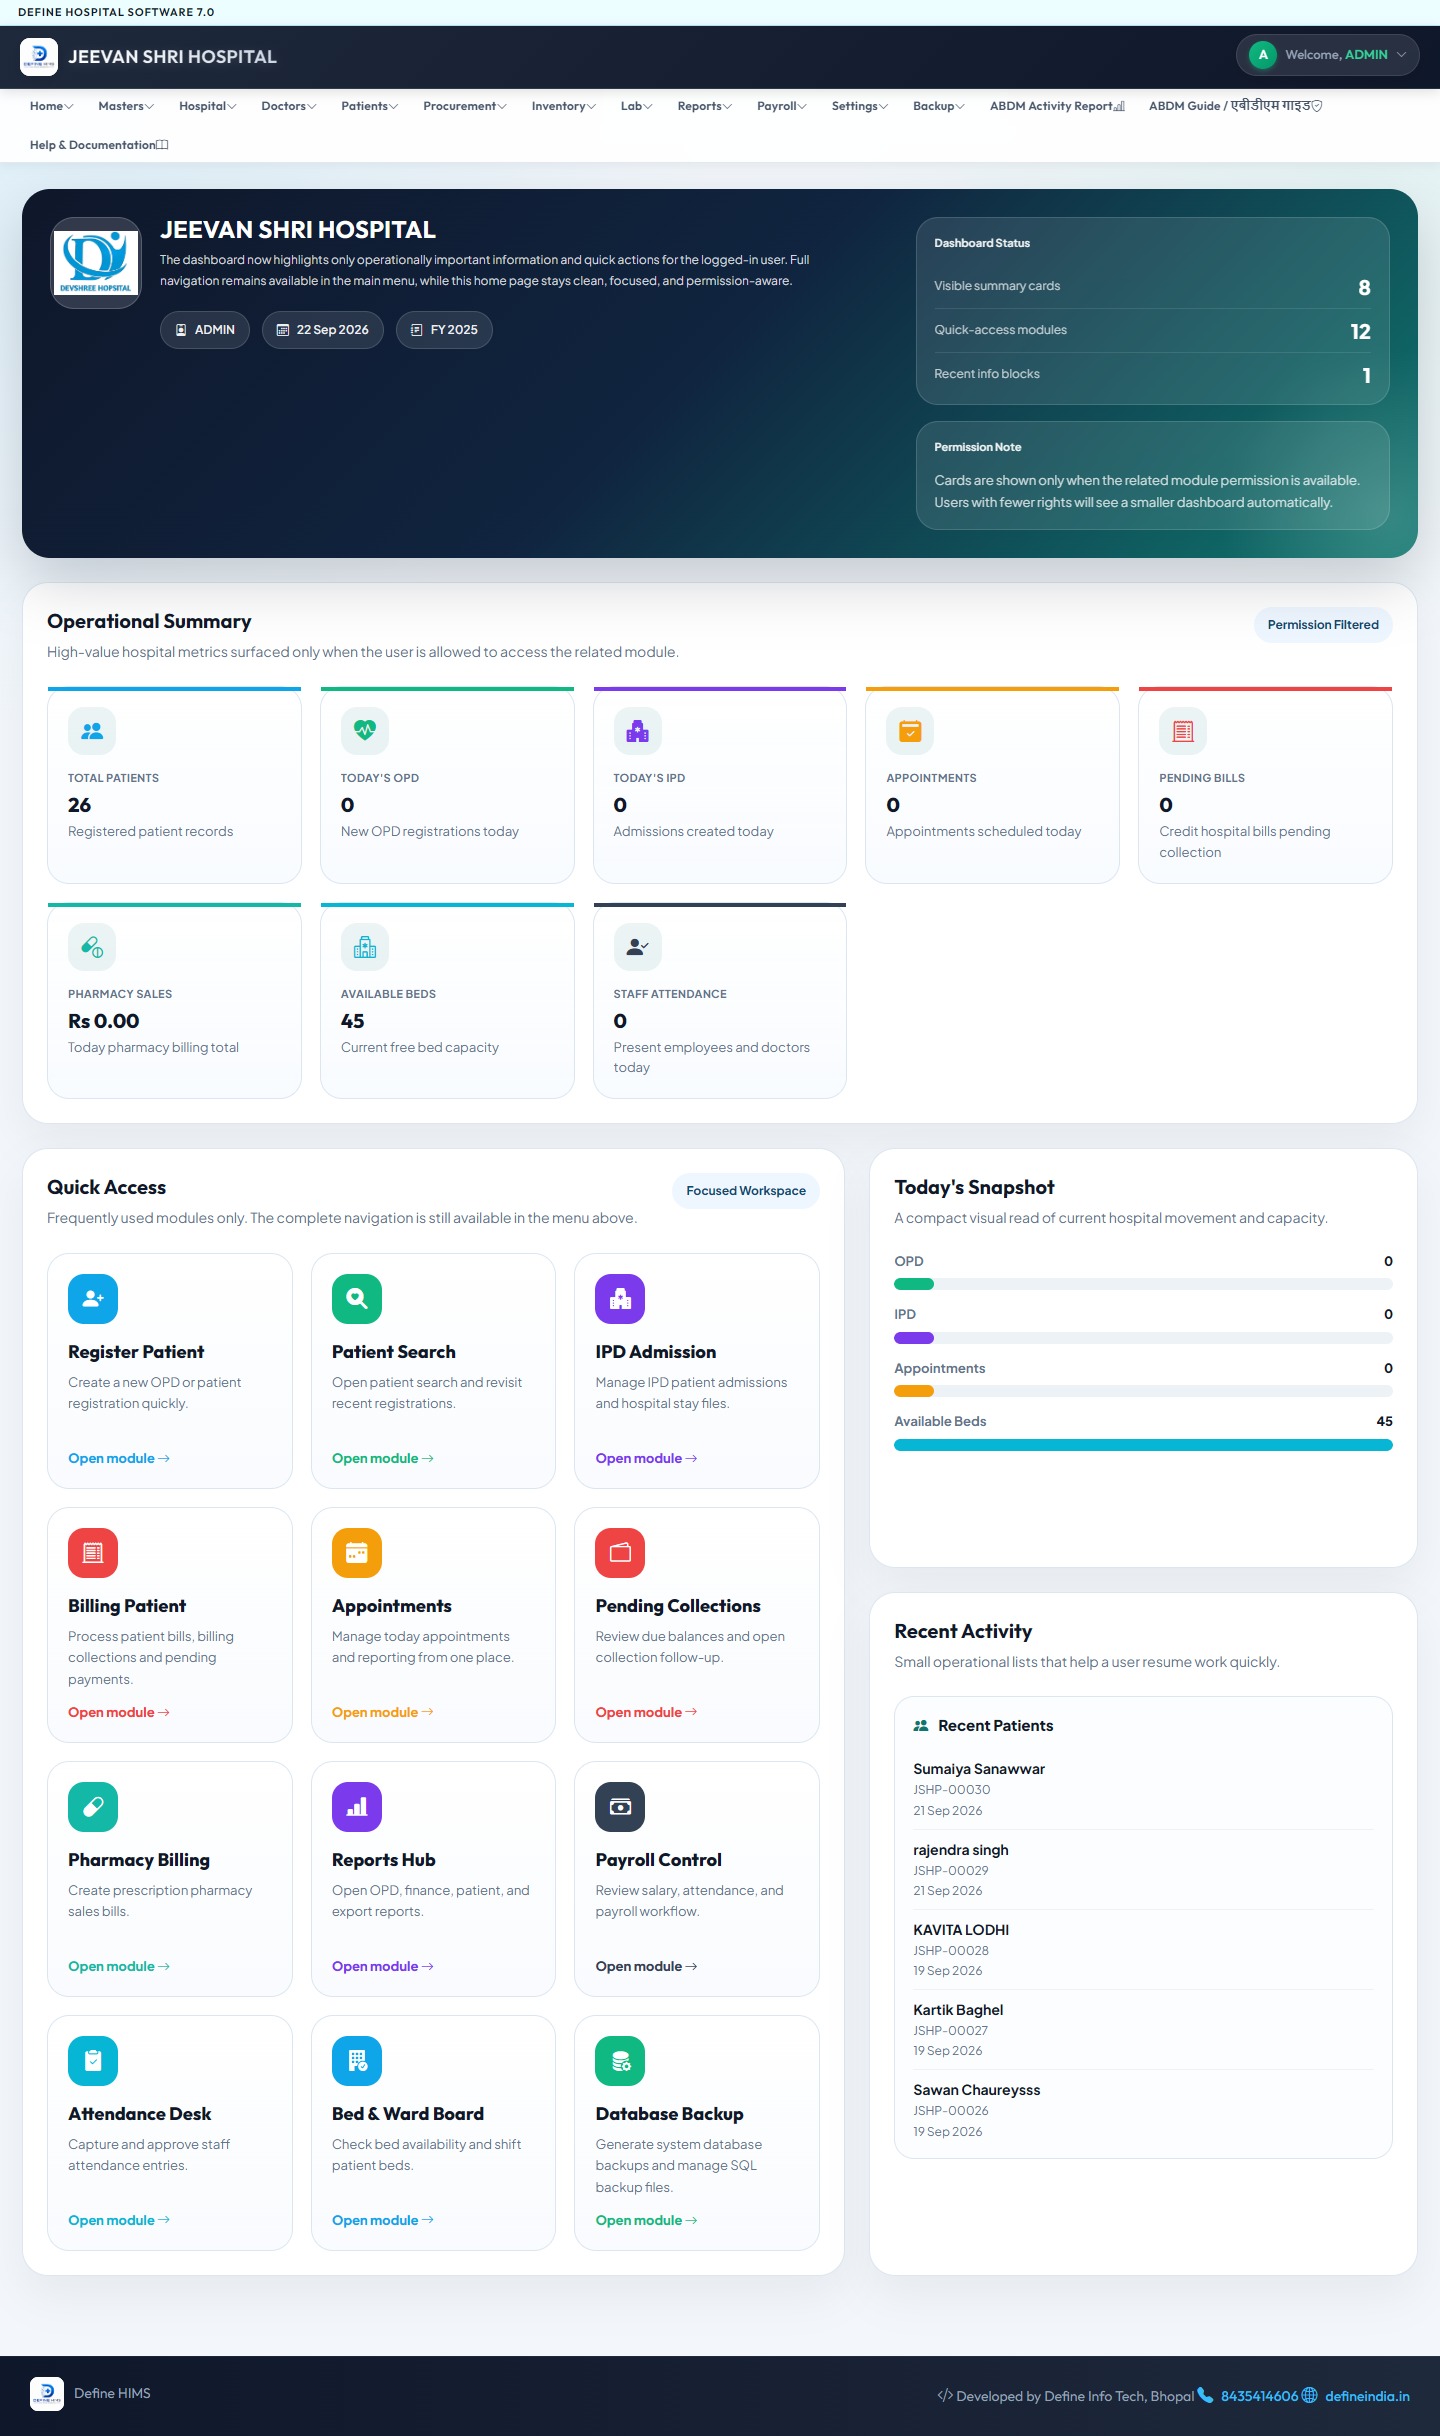The image size is (1440, 2436).
Task: Click the Billing Patient red icon
Action: [93, 1553]
